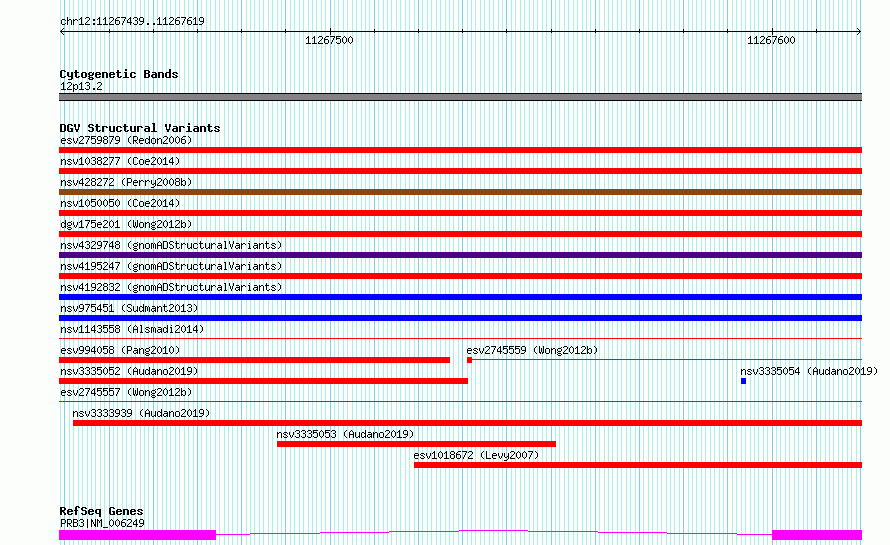Click the right magenta PRB3 exon block
The image size is (890, 545).
click(817, 535)
